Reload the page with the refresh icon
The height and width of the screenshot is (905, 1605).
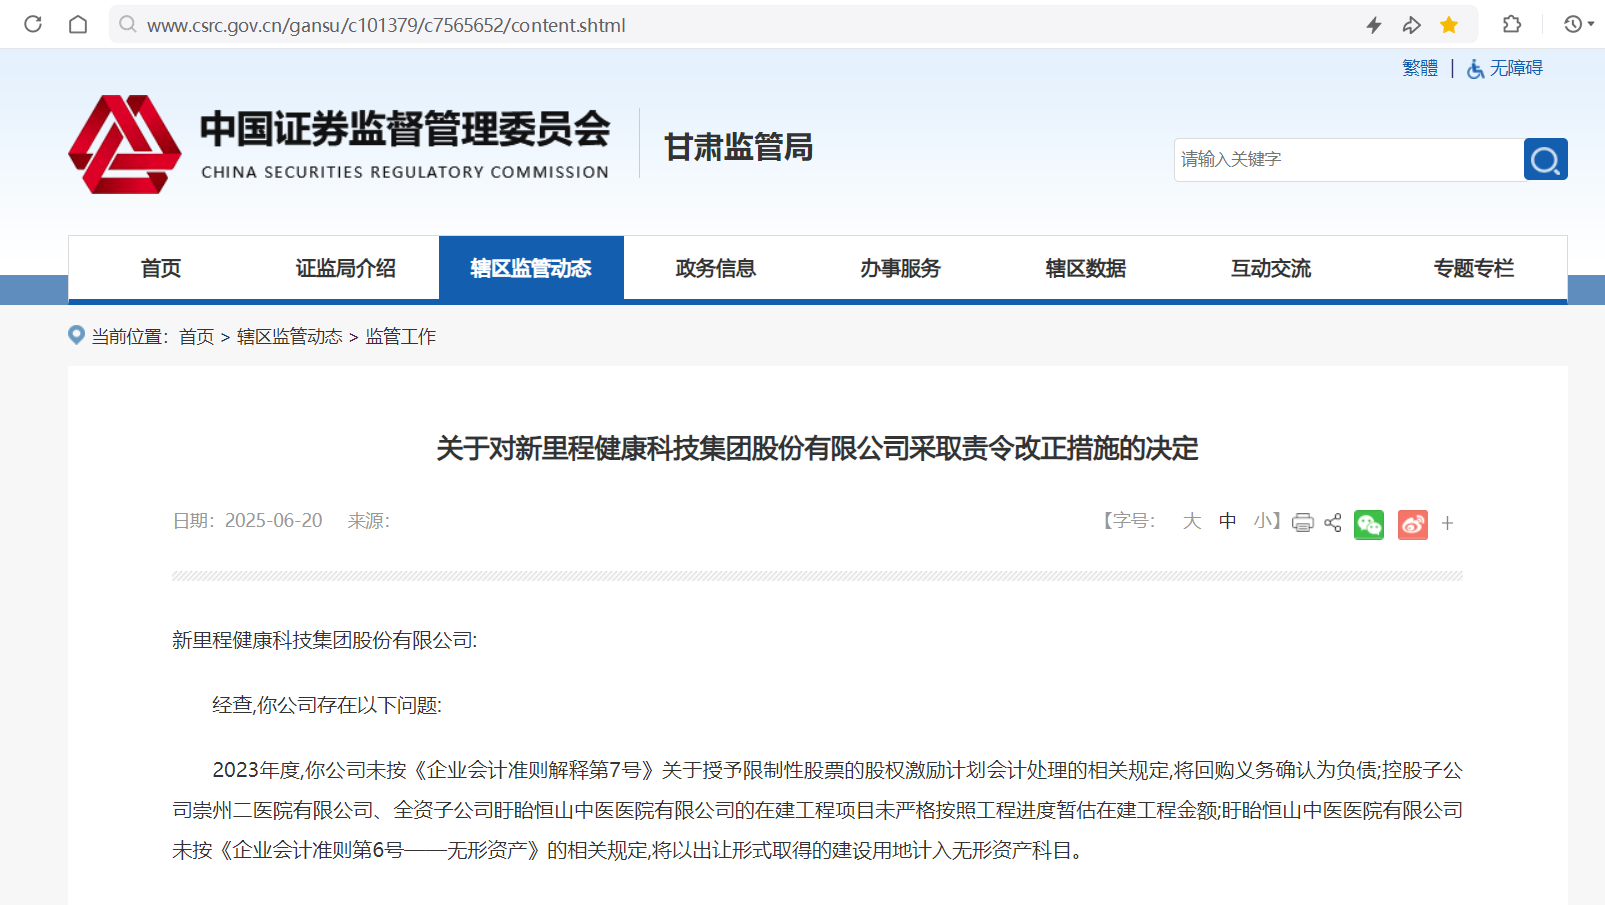pyautogui.click(x=33, y=24)
